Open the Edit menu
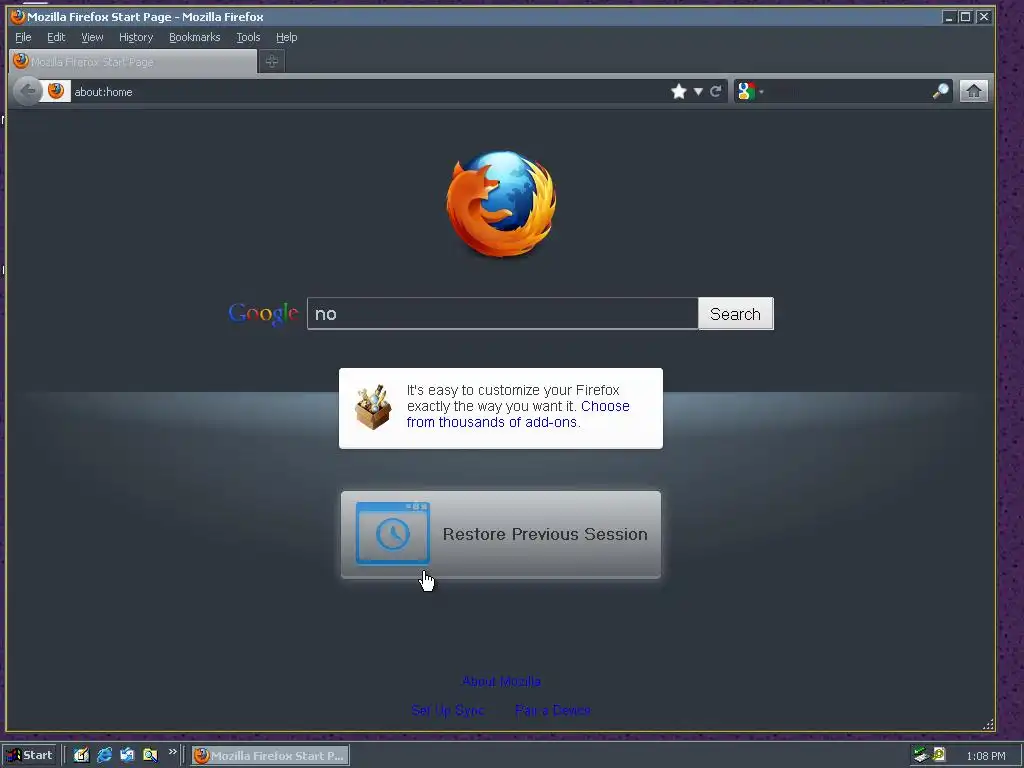The image size is (1024, 768). (56, 37)
